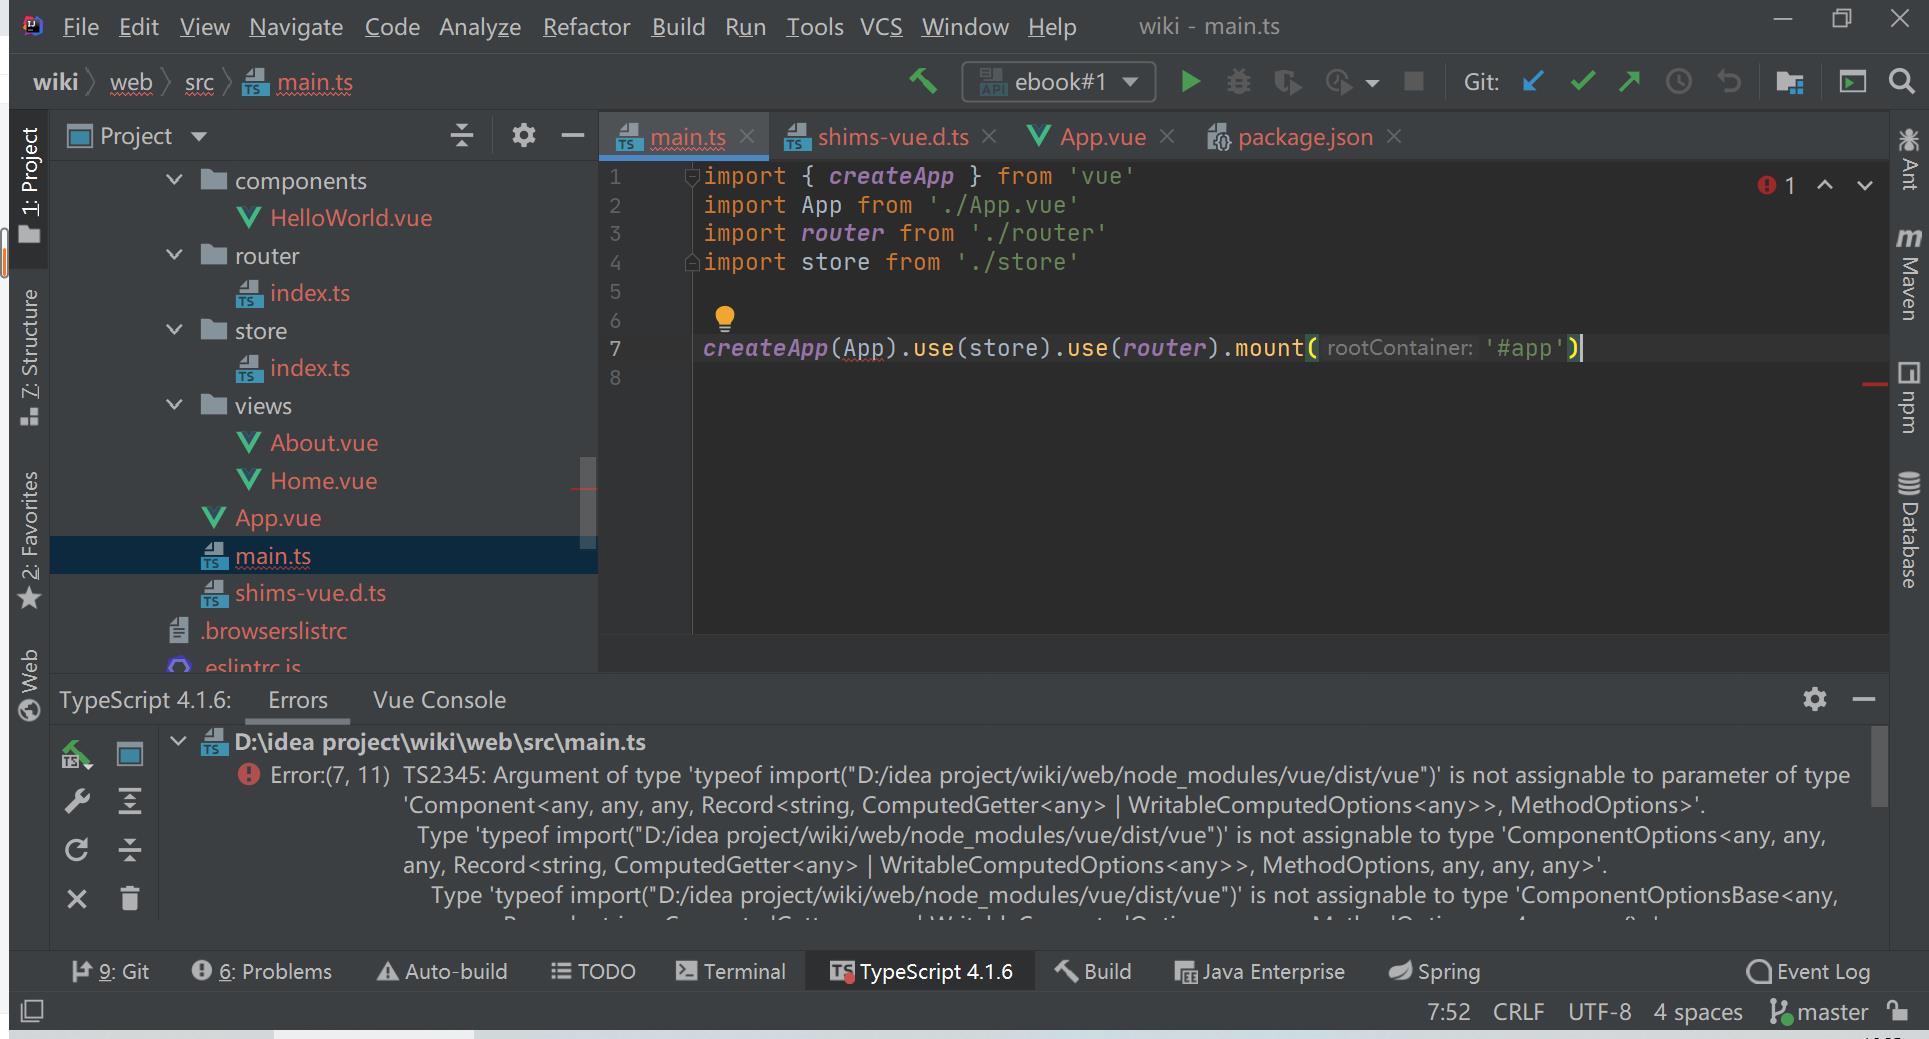
Task: Open the Event Log
Action: (x=1807, y=971)
